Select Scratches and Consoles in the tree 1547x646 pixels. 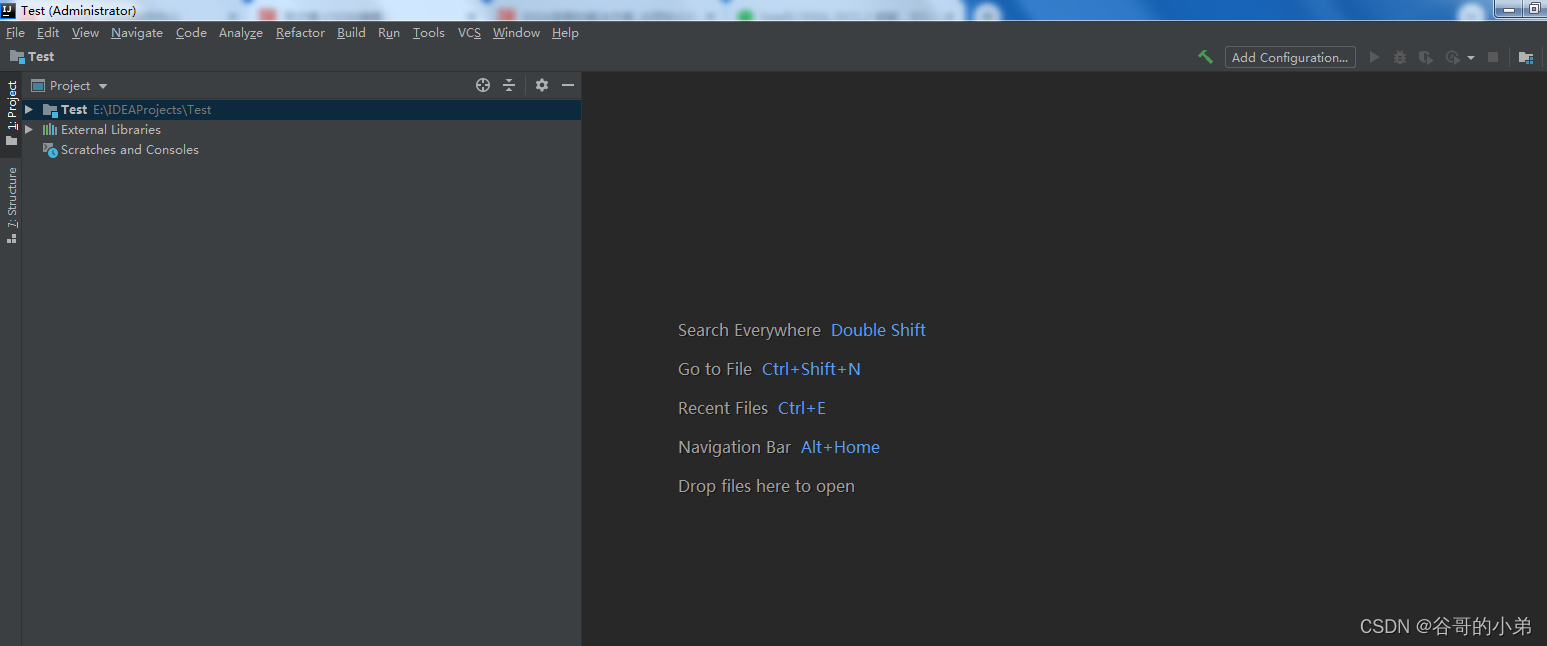tap(129, 150)
